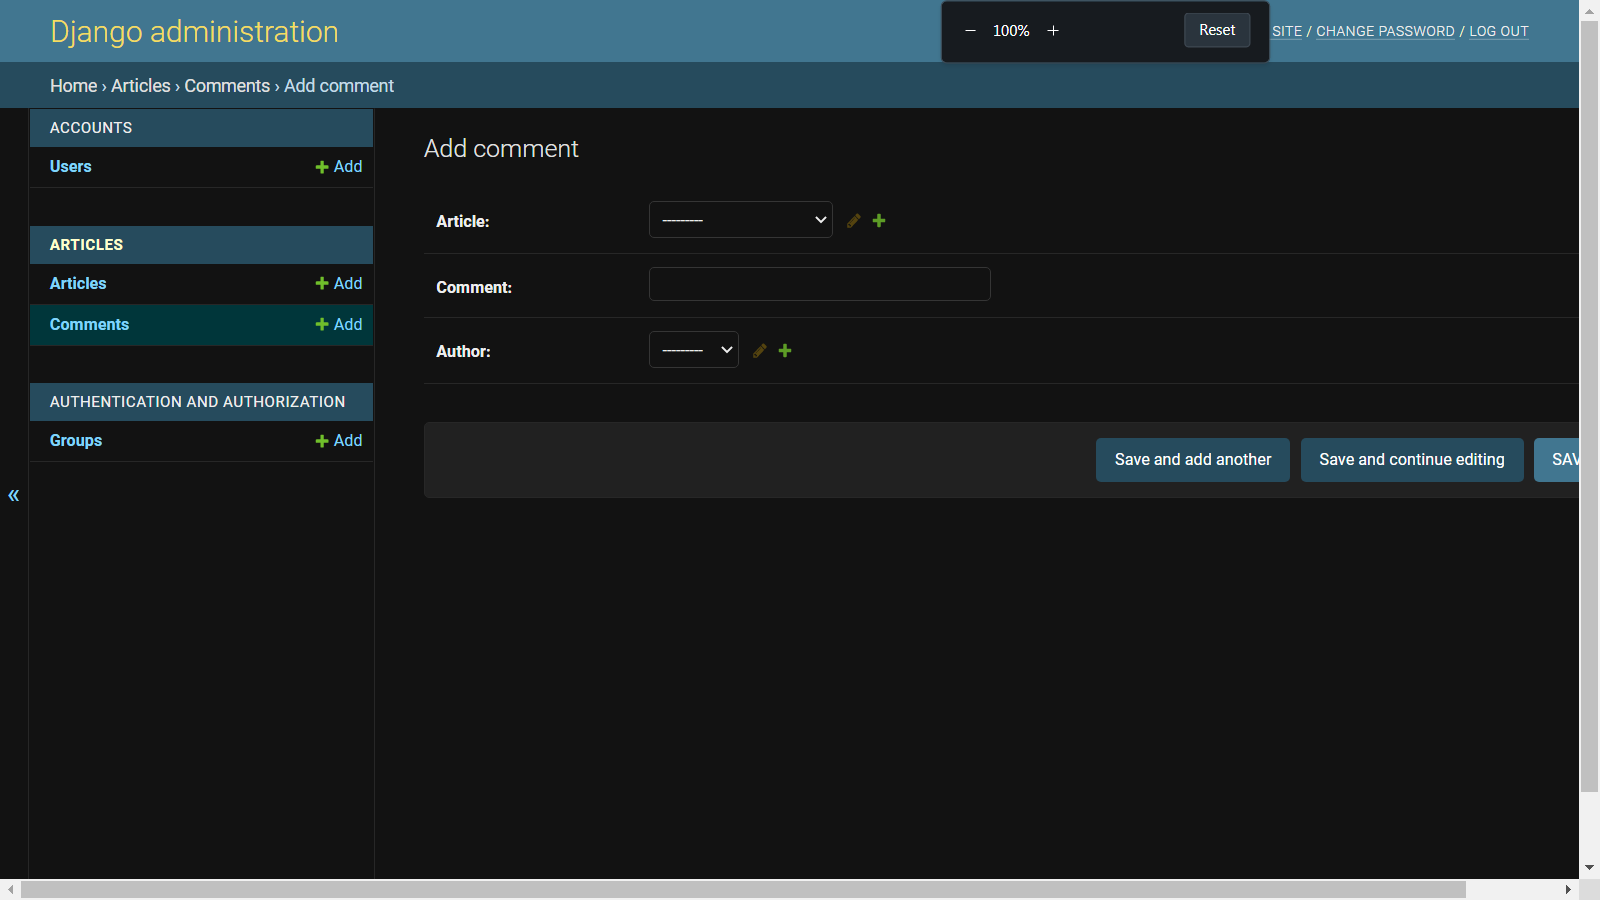Click the Change Password link
Screen dimensions: 1600x900
(x=1385, y=31)
